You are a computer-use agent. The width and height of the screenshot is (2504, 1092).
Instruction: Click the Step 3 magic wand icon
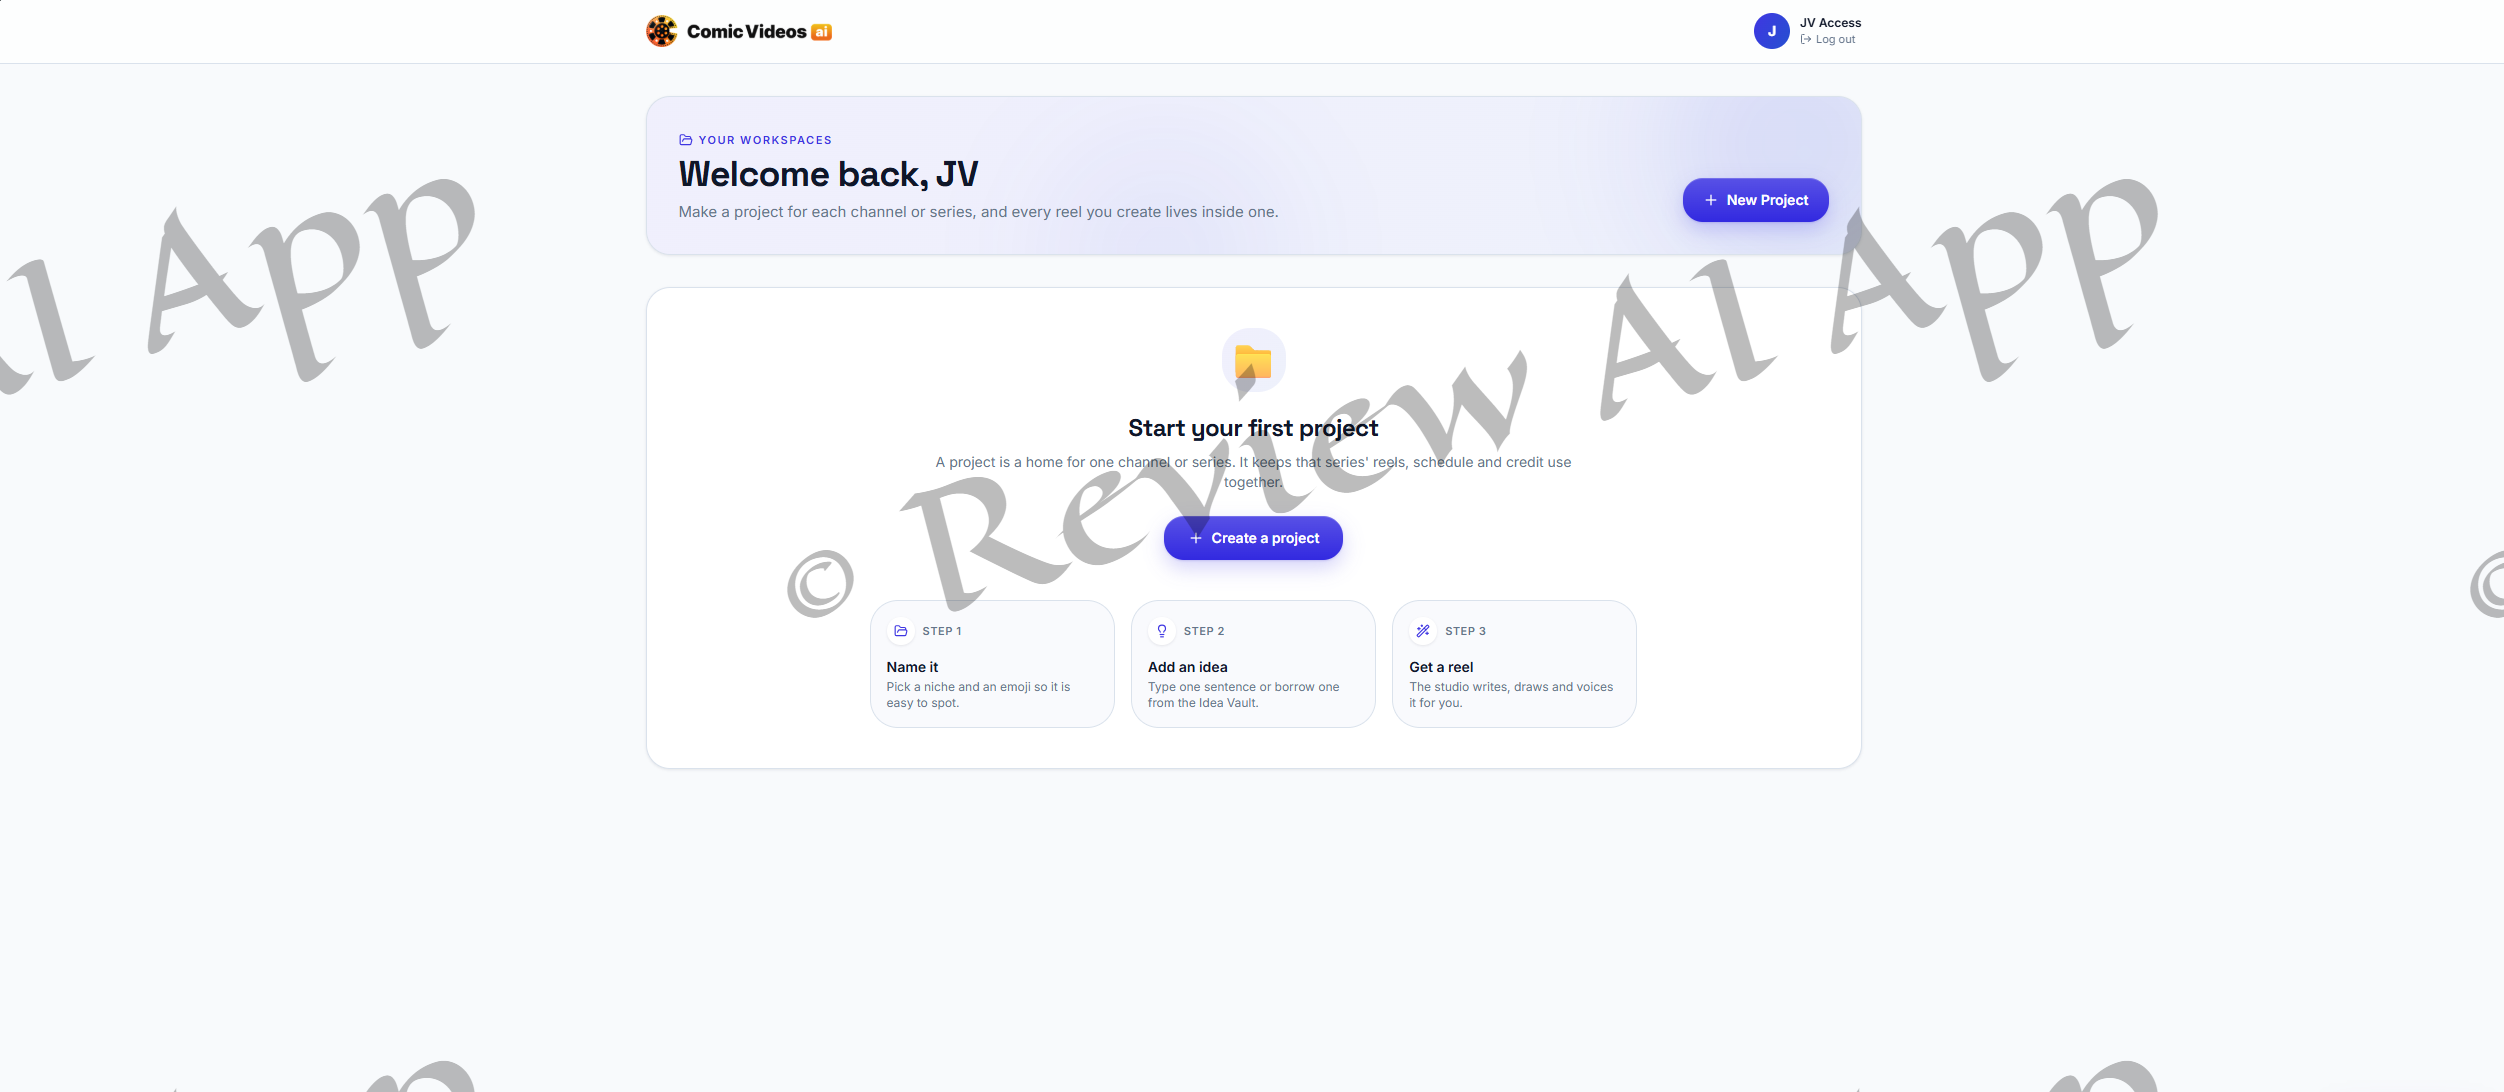tap(1422, 631)
